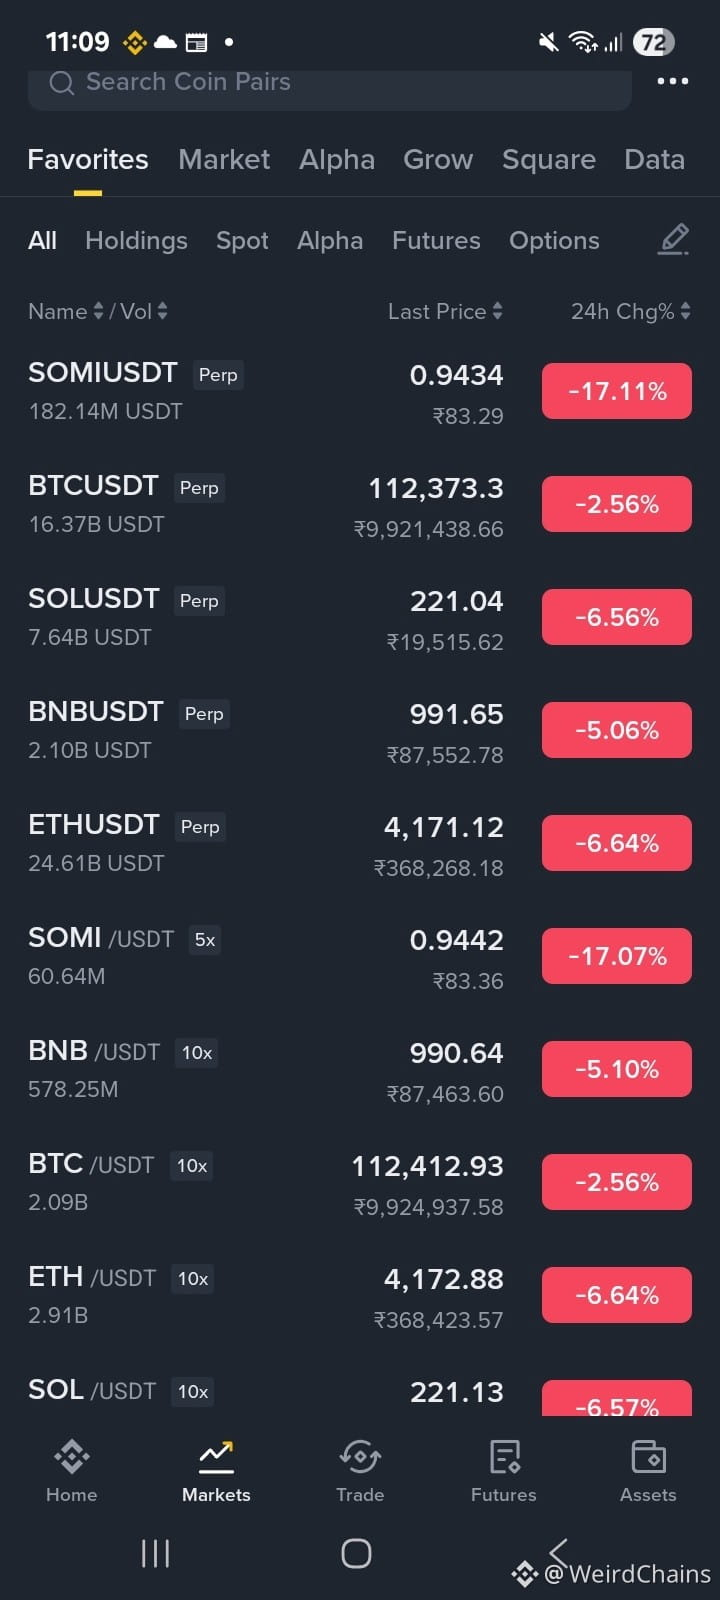
Task: Select the Holdings filter tab
Action: coord(136,241)
